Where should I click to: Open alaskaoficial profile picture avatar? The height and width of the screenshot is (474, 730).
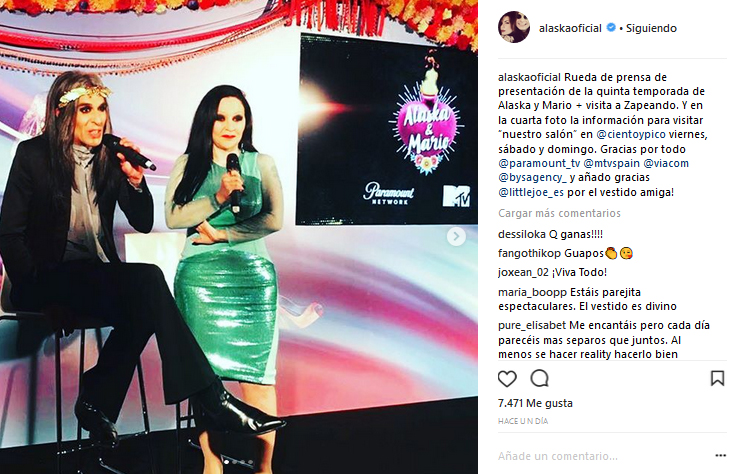pos(514,27)
